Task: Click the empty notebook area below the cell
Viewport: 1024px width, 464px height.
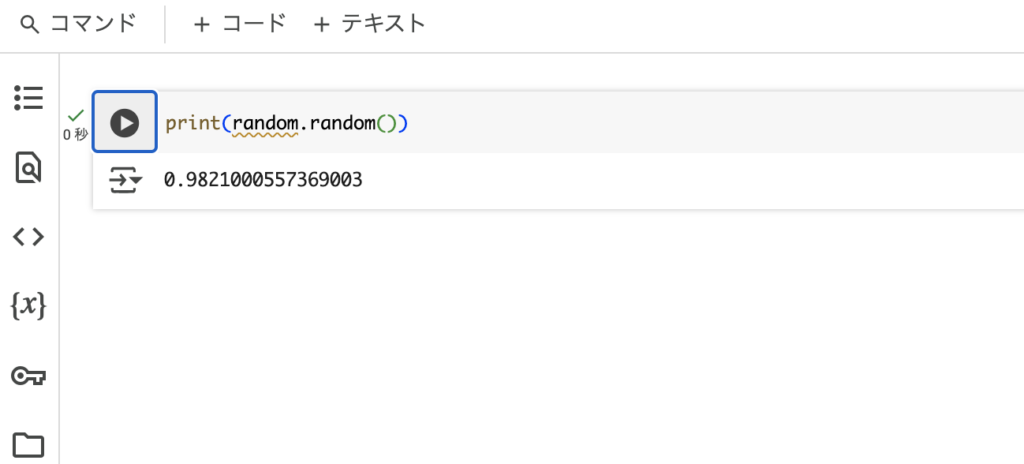Action: tap(542, 337)
